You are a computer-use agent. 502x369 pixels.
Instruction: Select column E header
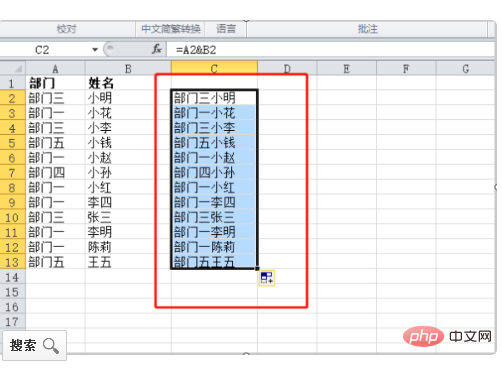coord(347,69)
